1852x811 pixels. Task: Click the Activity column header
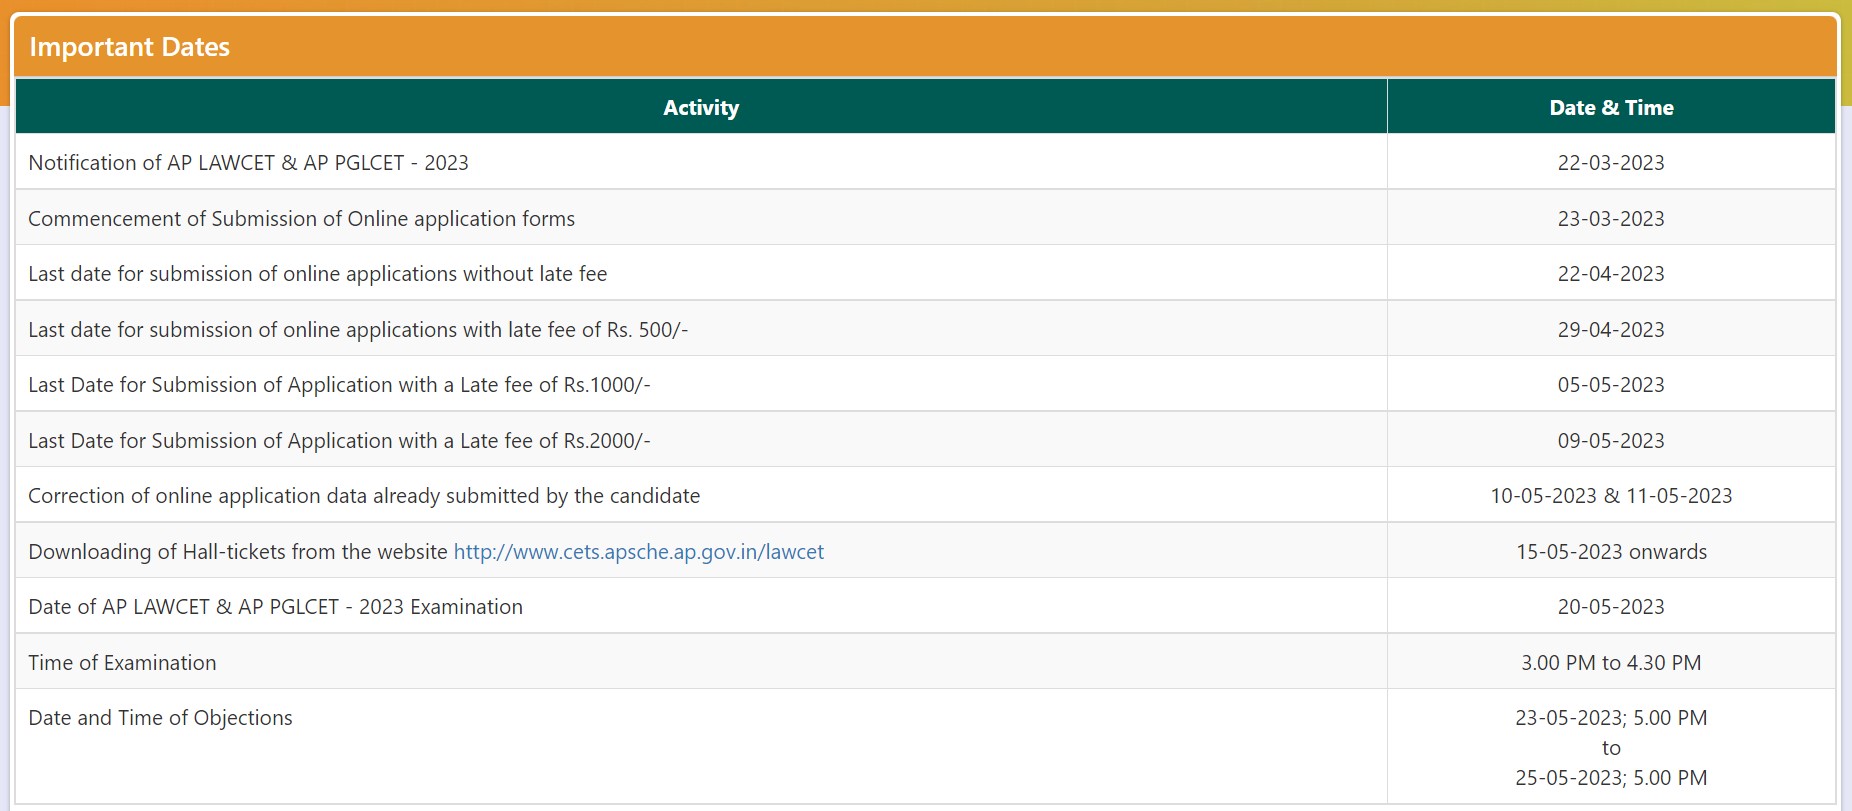pyautogui.click(x=701, y=108)
